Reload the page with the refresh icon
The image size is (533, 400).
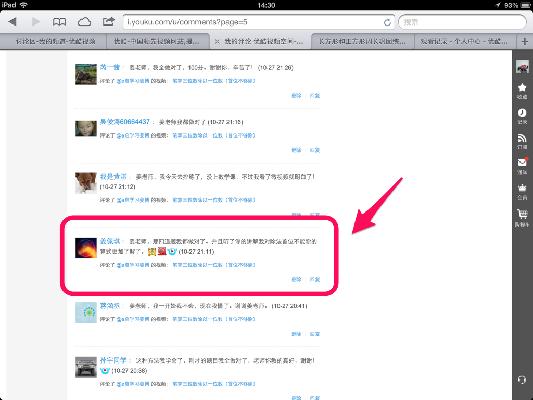click(x=387, y=22)
